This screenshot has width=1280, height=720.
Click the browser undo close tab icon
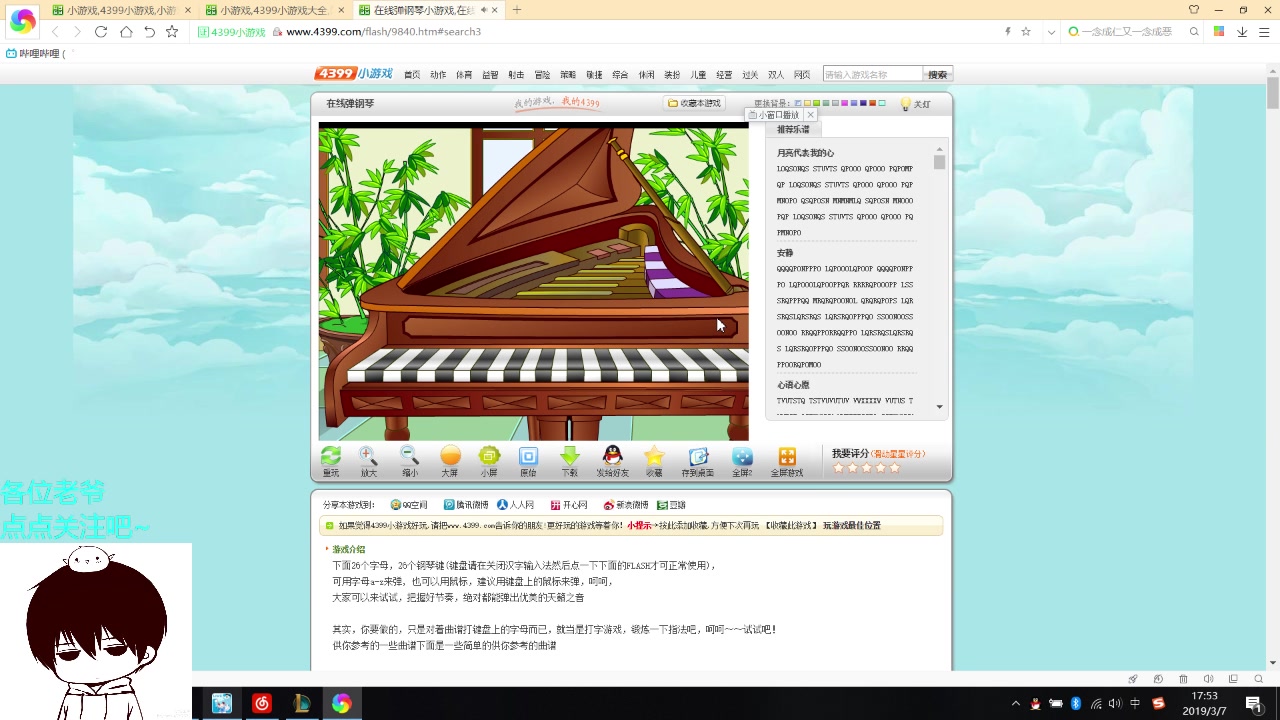tap(149, 32)
